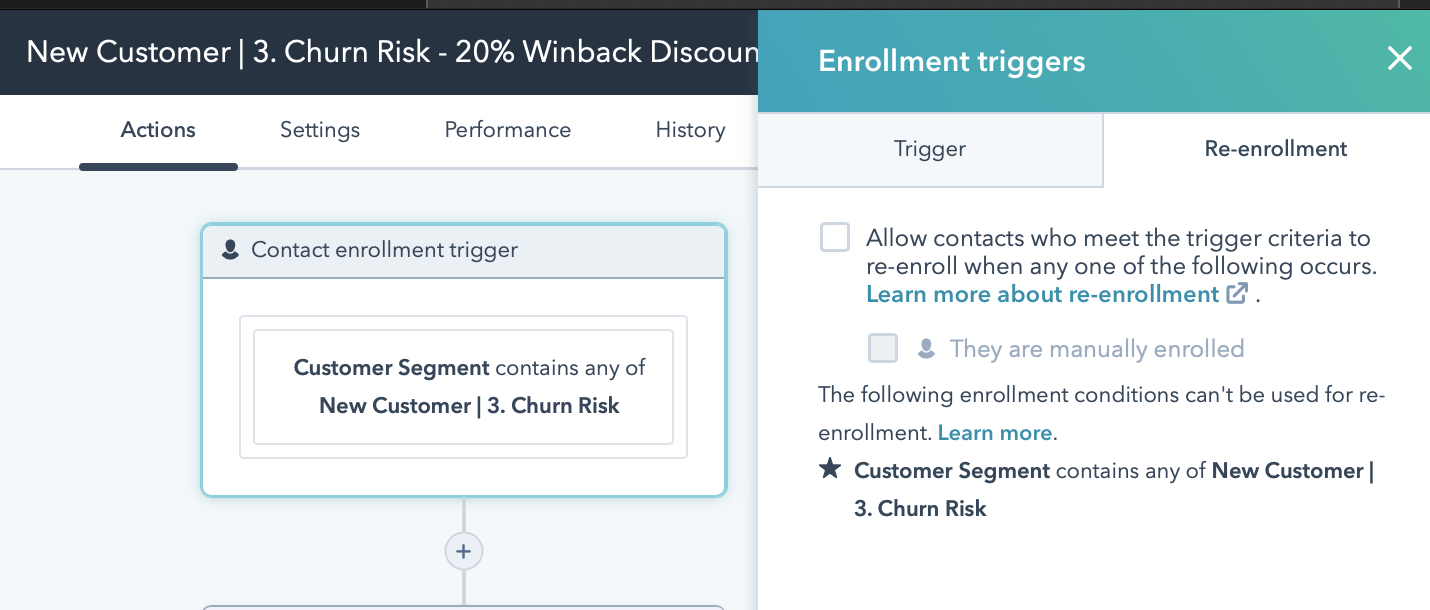The width and height of the screenshot is (1430, 610).
Task: Select the bold Customer Segment text under re-enrollment notes
Action: [951, 470]
